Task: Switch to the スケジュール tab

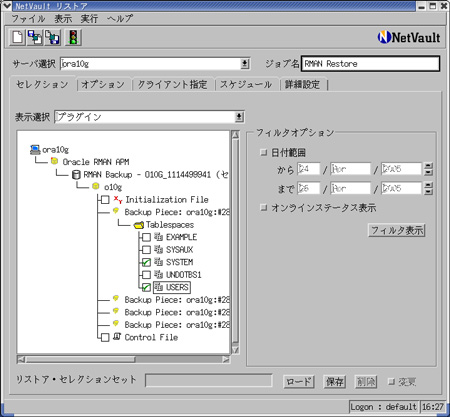Action: click(x=246, y=85)
